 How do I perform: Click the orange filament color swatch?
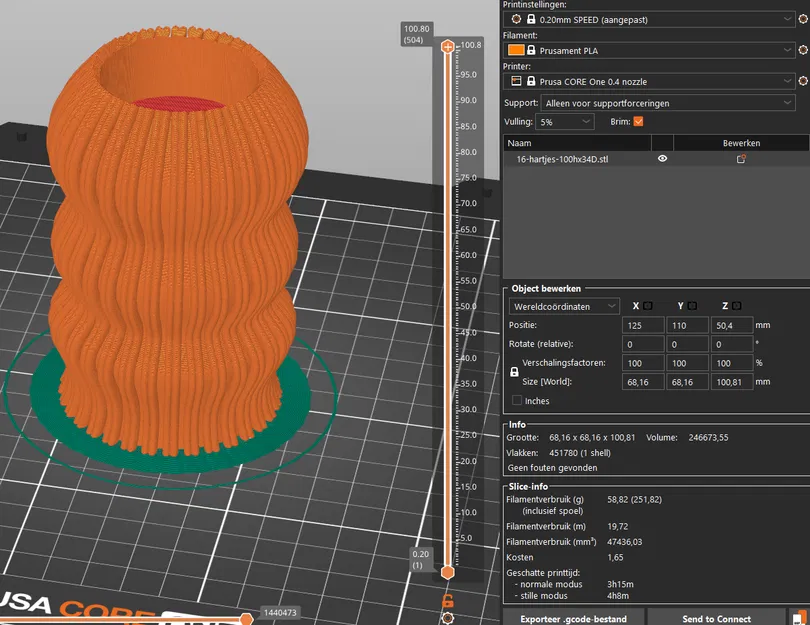click(516, 49)
